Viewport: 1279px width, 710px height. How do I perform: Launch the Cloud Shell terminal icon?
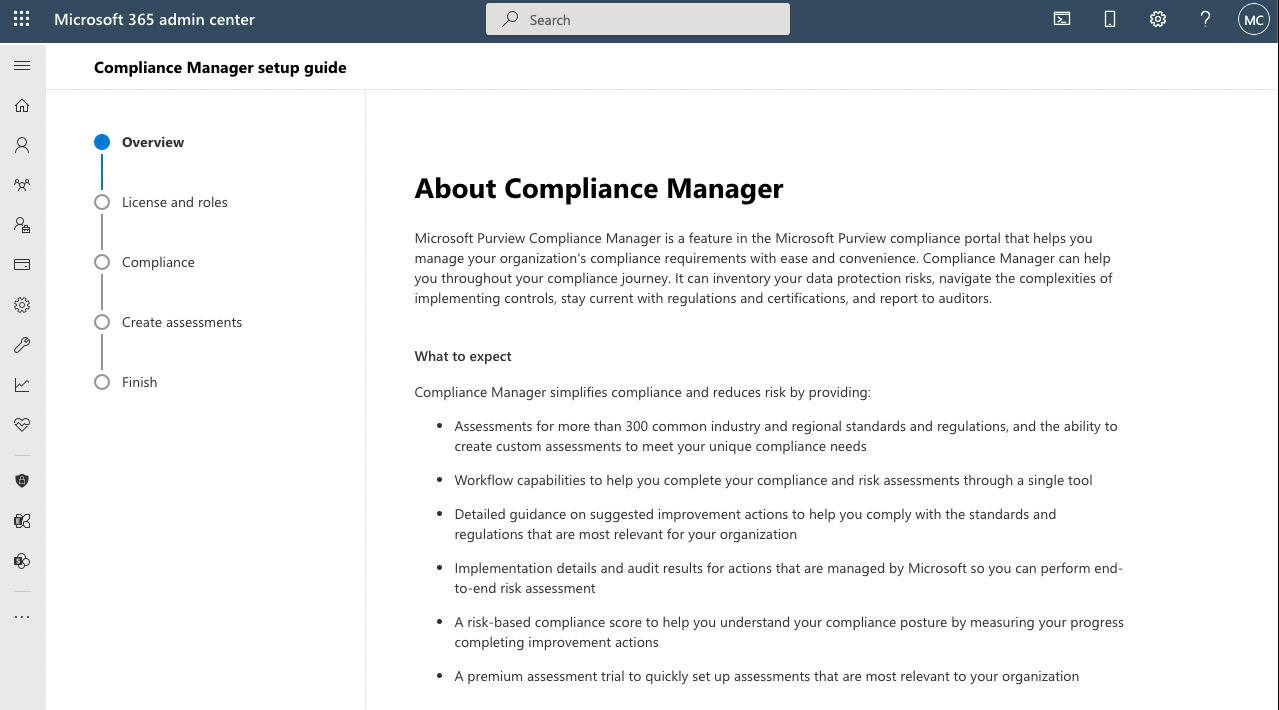click(1061, 18)
